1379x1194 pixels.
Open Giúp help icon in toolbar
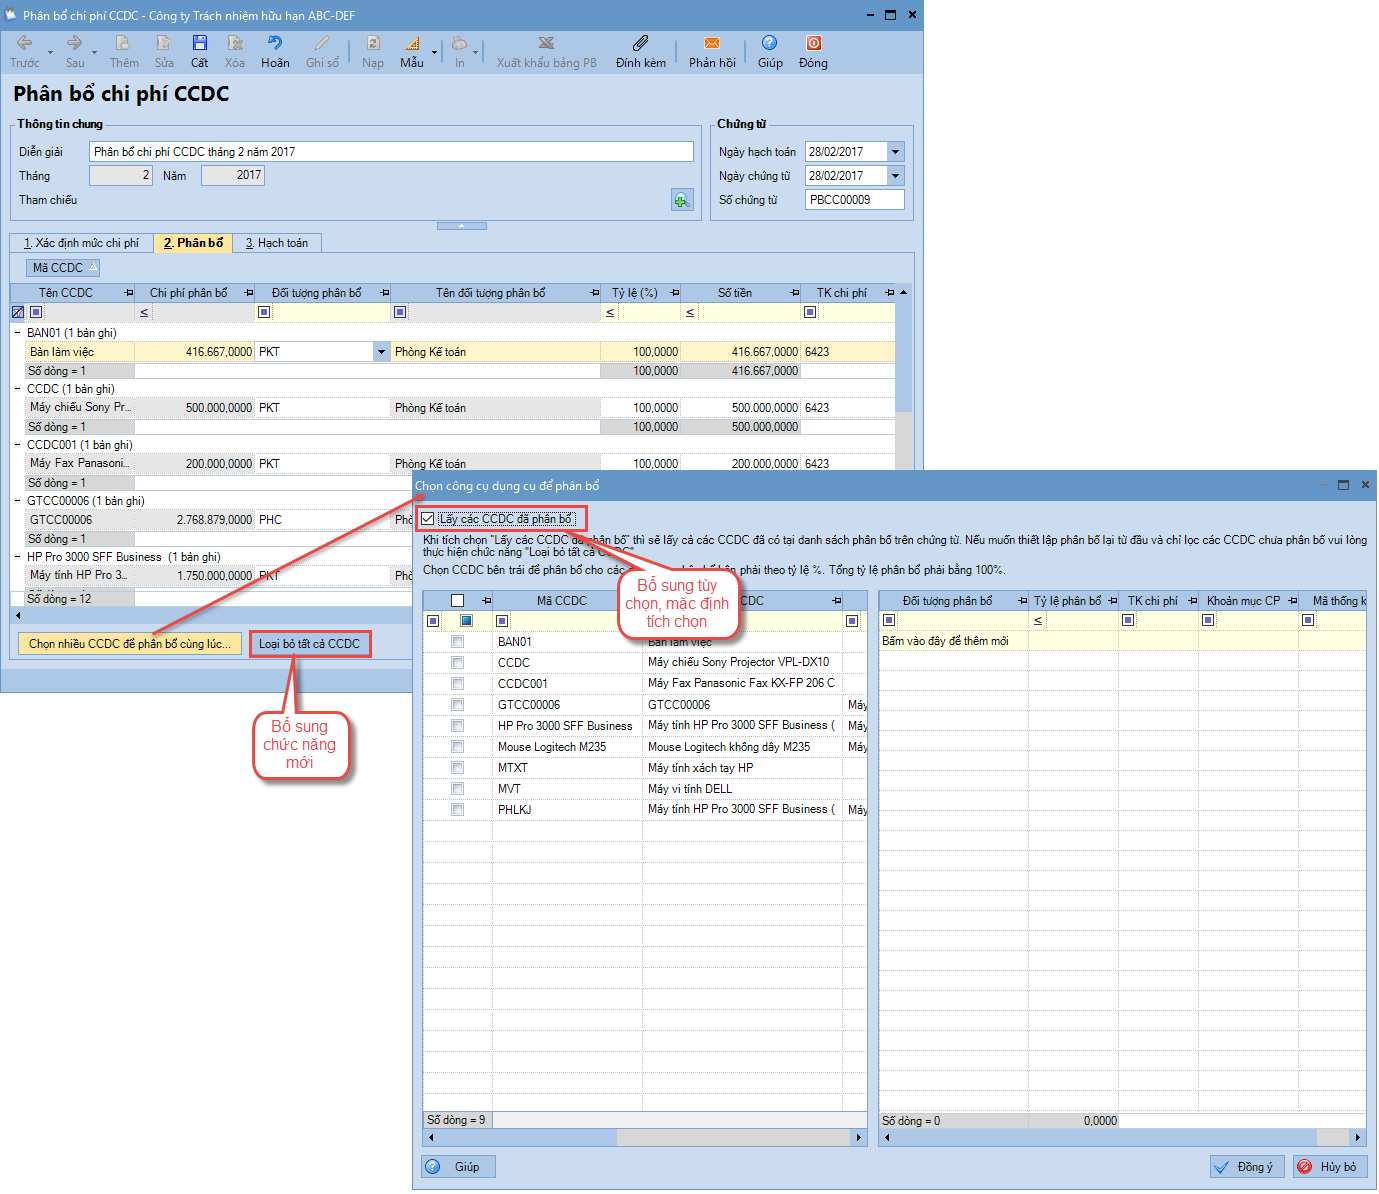(769, 43)
